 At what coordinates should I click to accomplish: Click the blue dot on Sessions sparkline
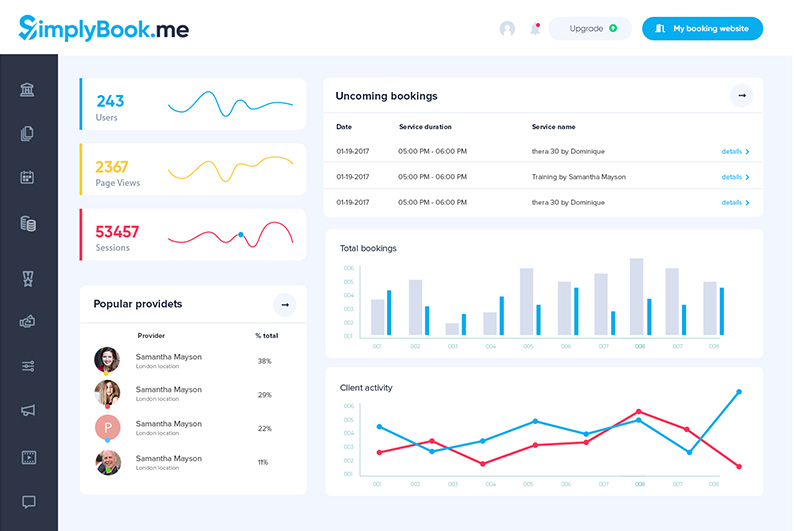[x=241, y=235]
